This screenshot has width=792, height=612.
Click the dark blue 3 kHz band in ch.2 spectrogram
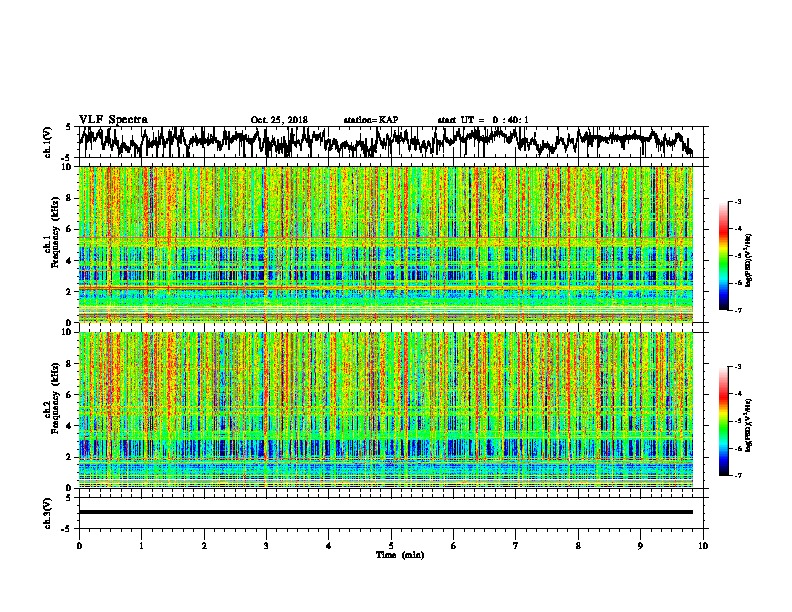tap(386, 447)
